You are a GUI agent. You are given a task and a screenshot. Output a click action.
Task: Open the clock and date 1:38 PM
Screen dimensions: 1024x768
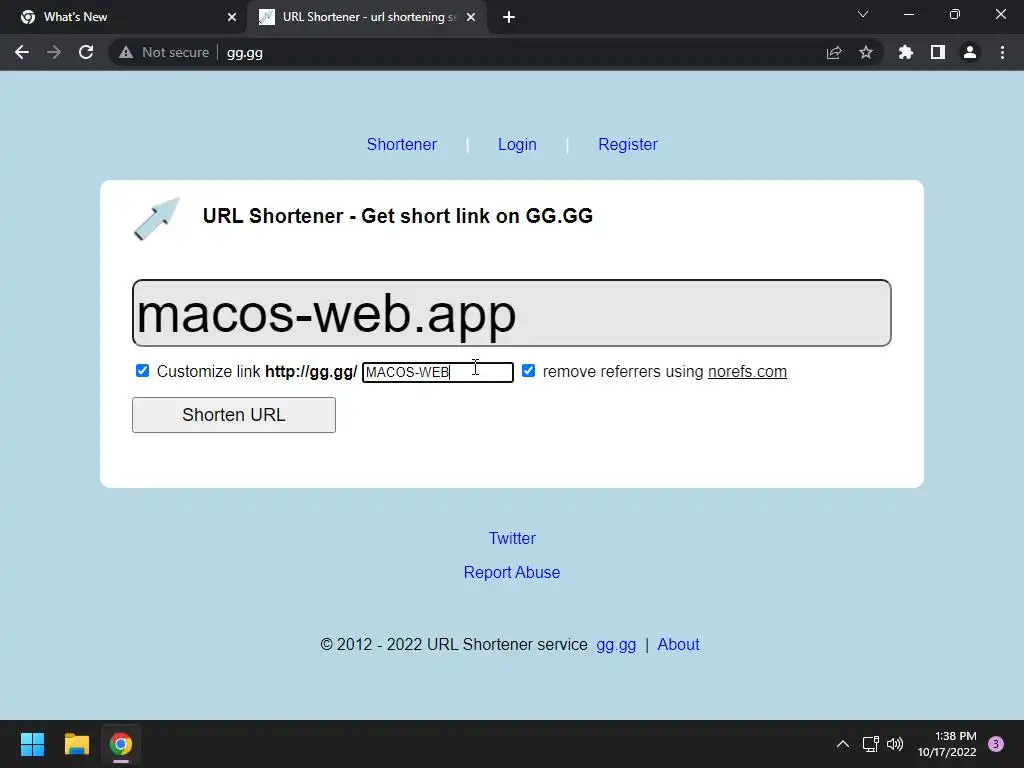click(x=947, y=744)
